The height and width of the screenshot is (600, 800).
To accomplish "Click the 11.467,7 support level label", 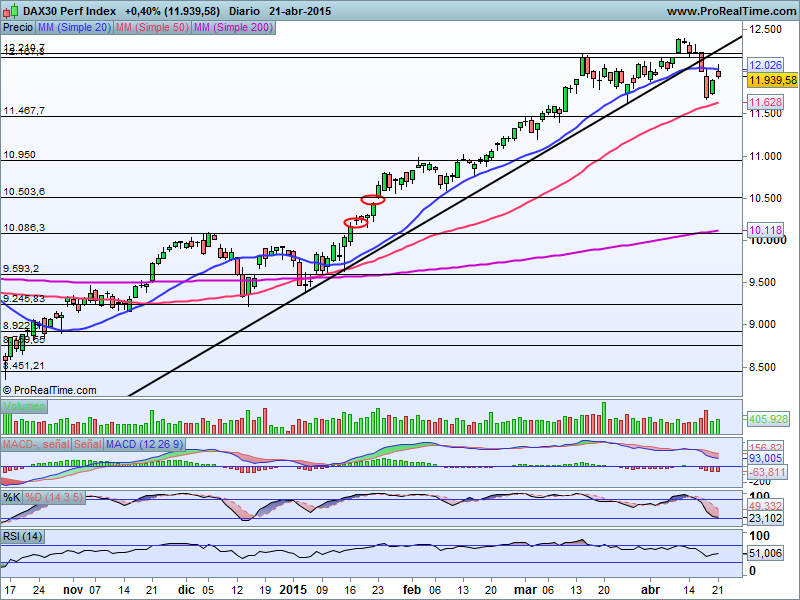I will pyautogui.click(x=24, y=111).
